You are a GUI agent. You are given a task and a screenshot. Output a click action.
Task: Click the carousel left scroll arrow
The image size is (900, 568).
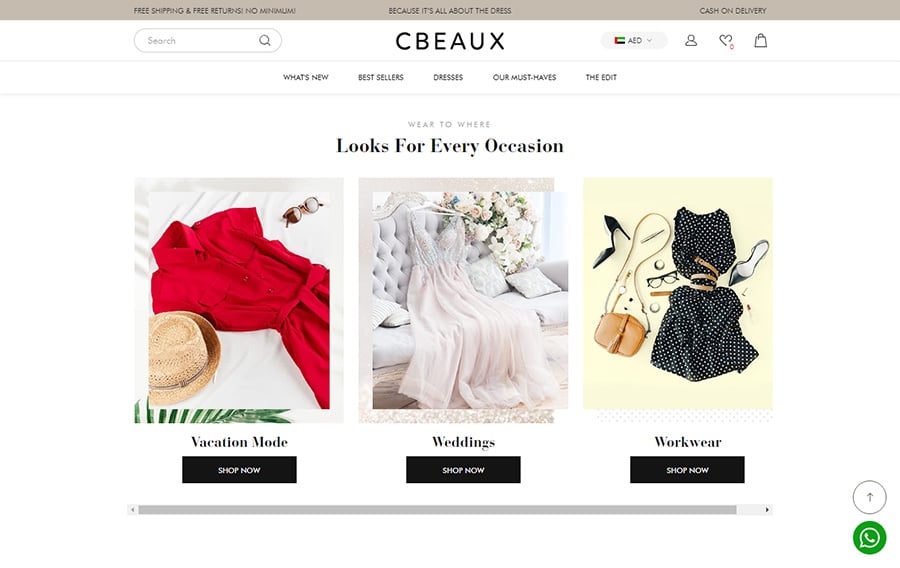tap(133, 509)
